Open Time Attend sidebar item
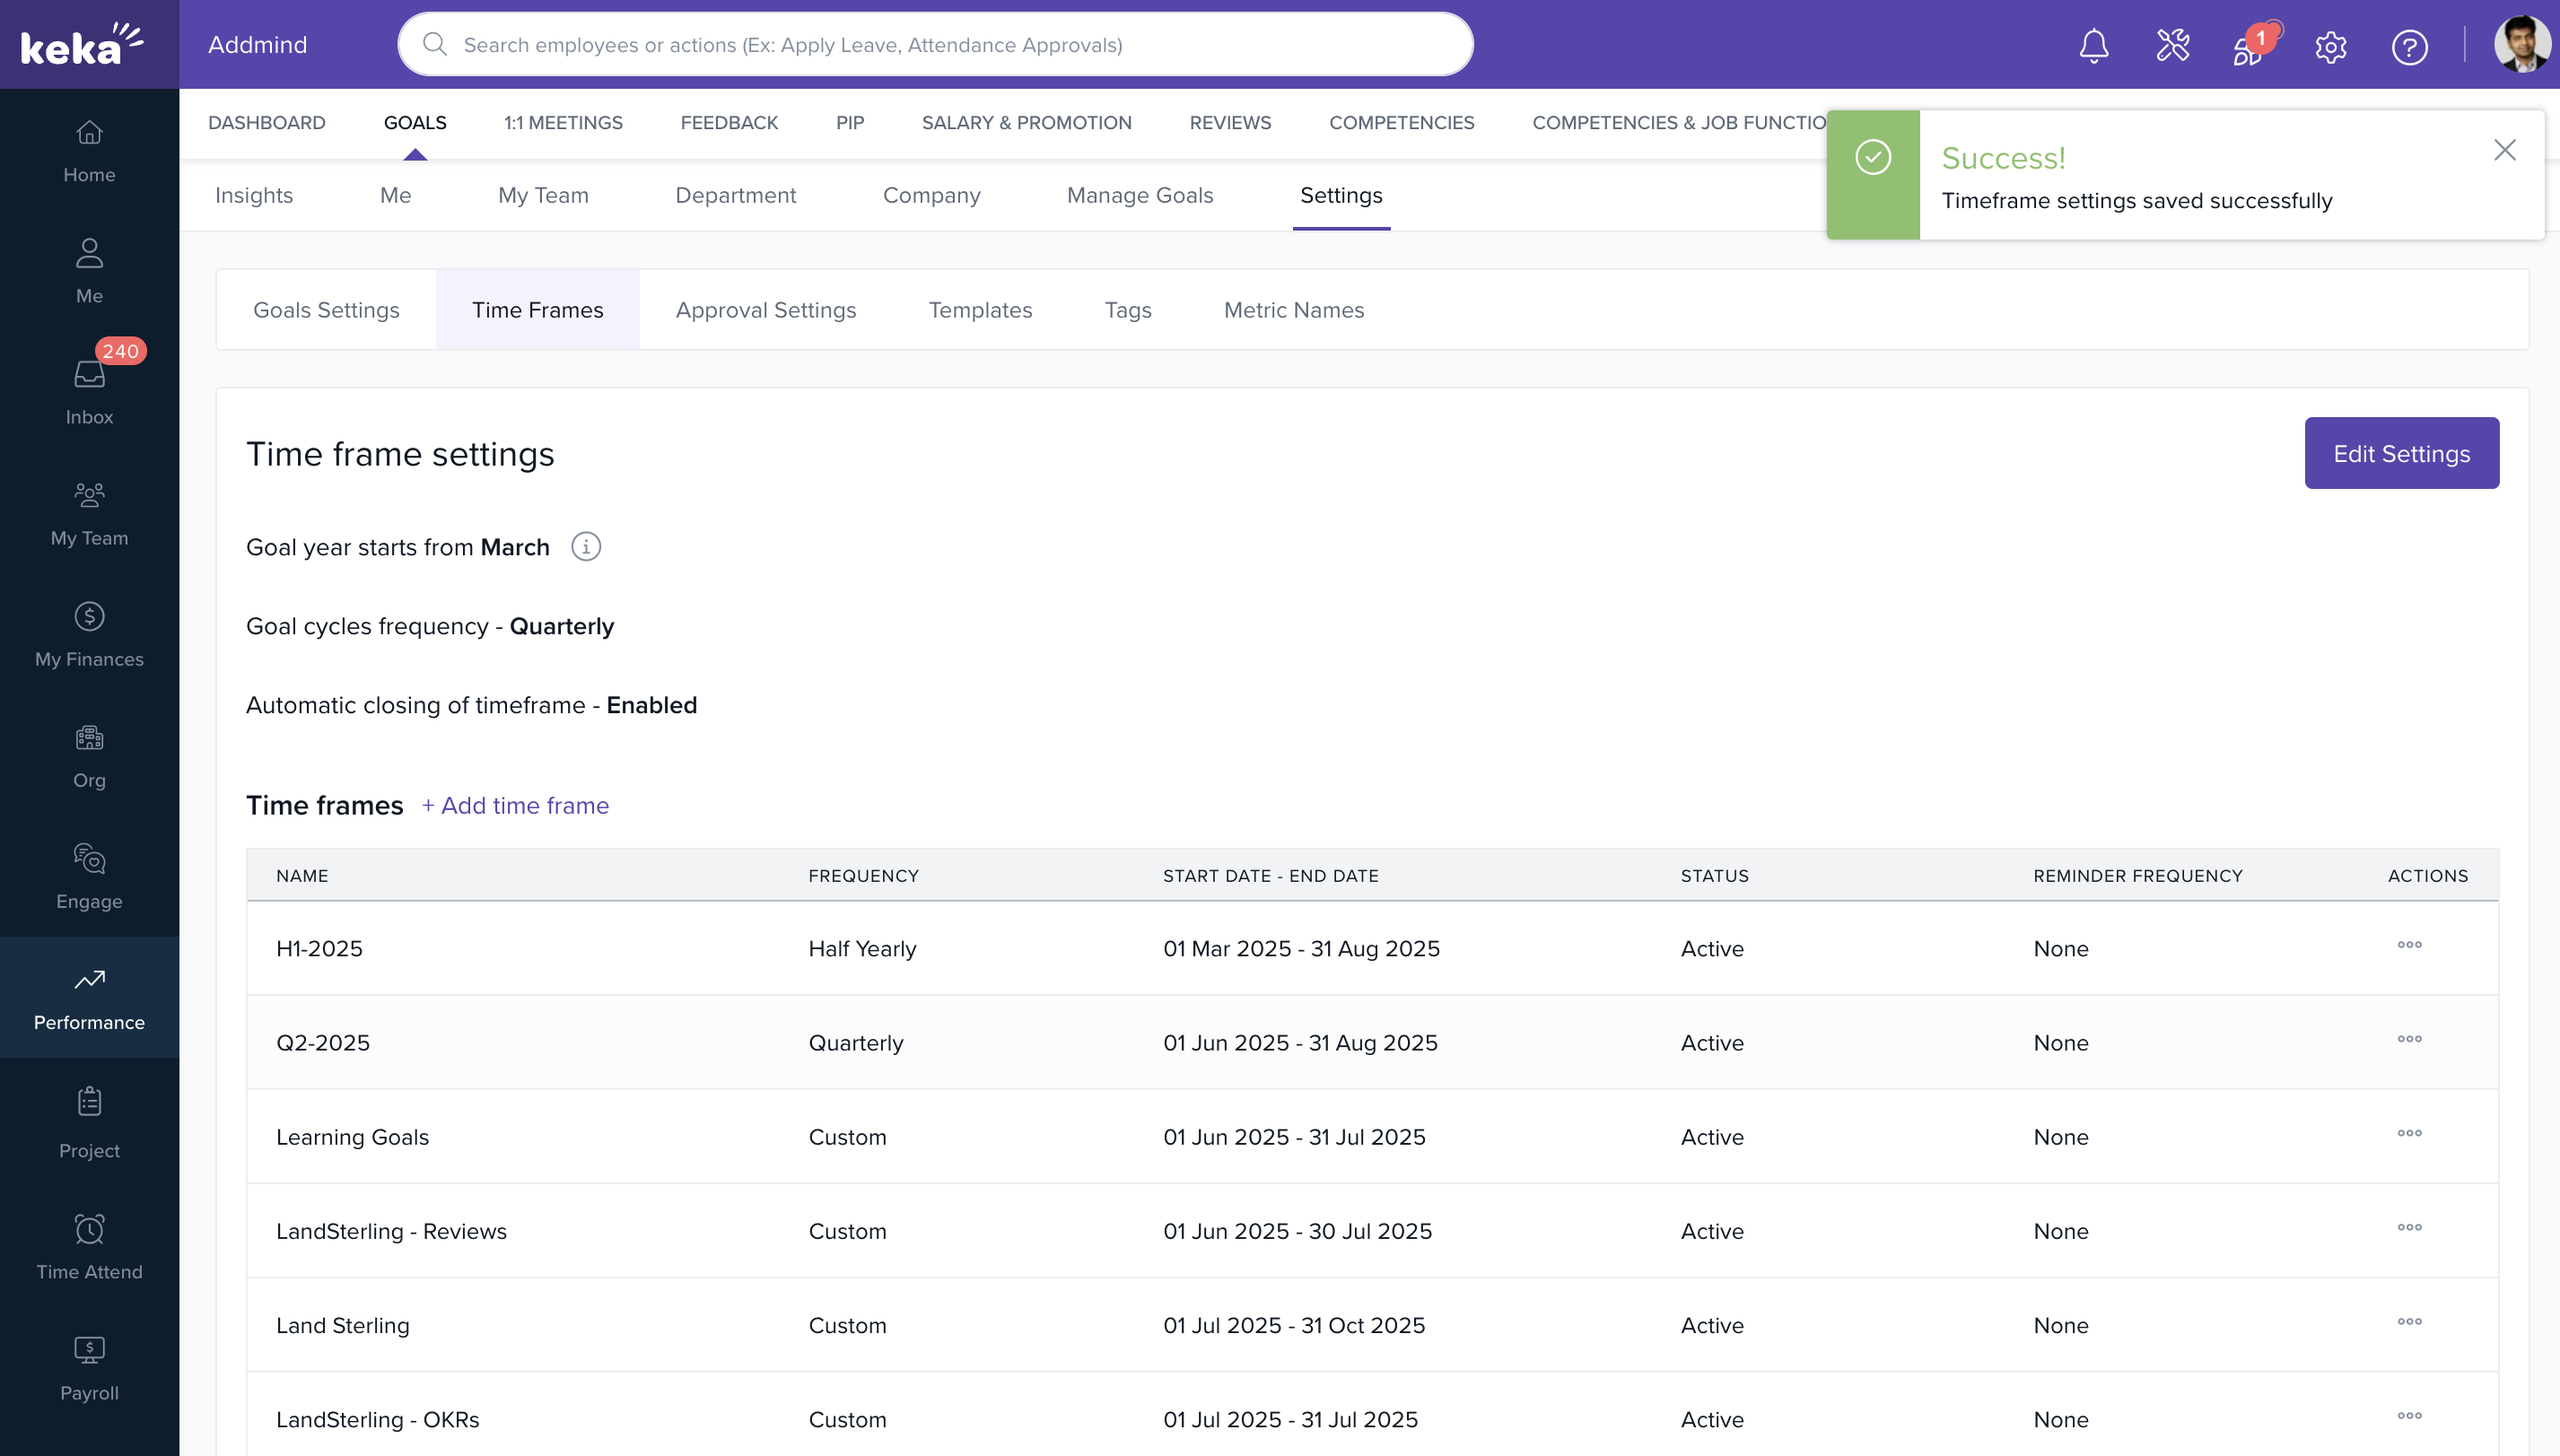The image size is (2560, 1456). pos(89,1246)
